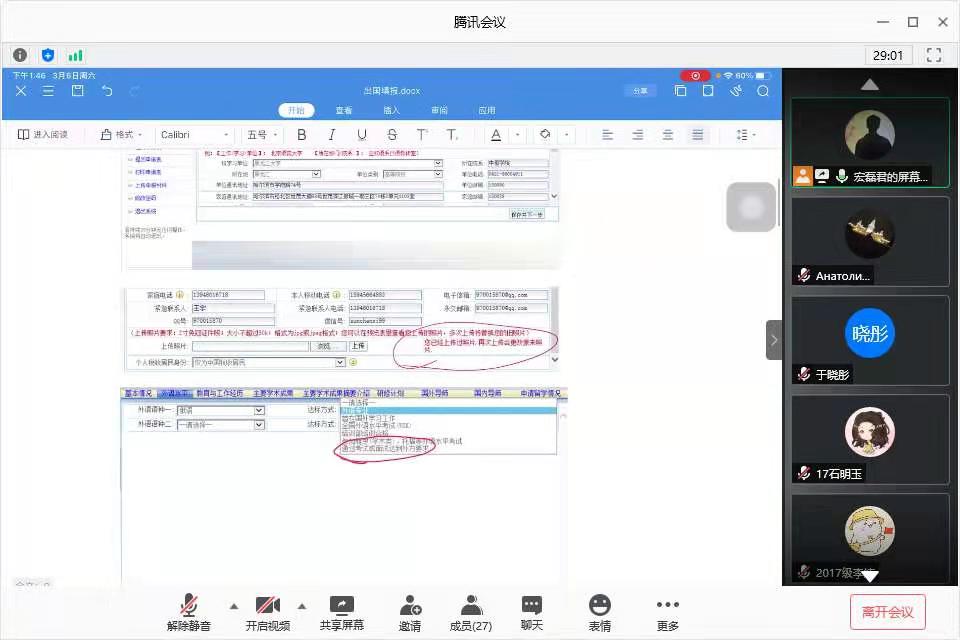This screenshot has height=640, width=960.
Task: Click the blue security shield icon
Action: [x=48, y=55]
